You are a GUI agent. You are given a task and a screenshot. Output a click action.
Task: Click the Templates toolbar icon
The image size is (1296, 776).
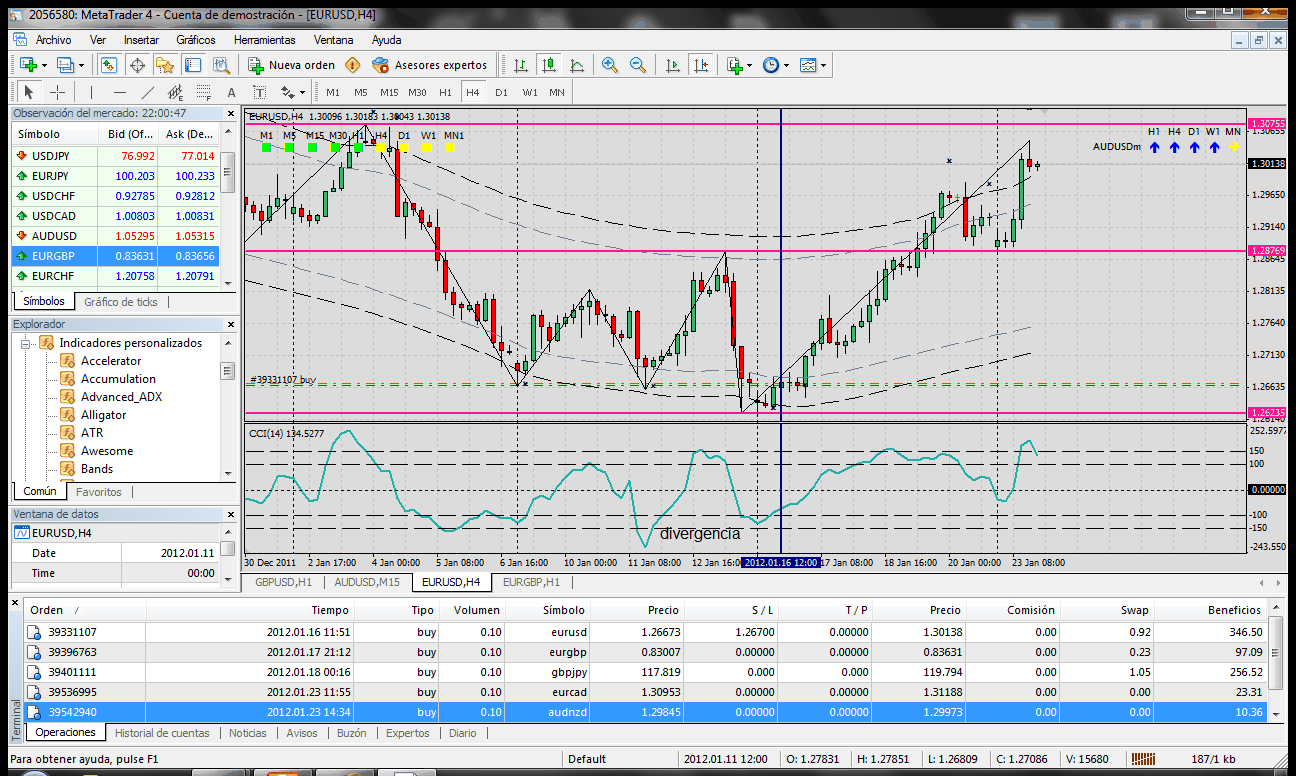(808, 65)
